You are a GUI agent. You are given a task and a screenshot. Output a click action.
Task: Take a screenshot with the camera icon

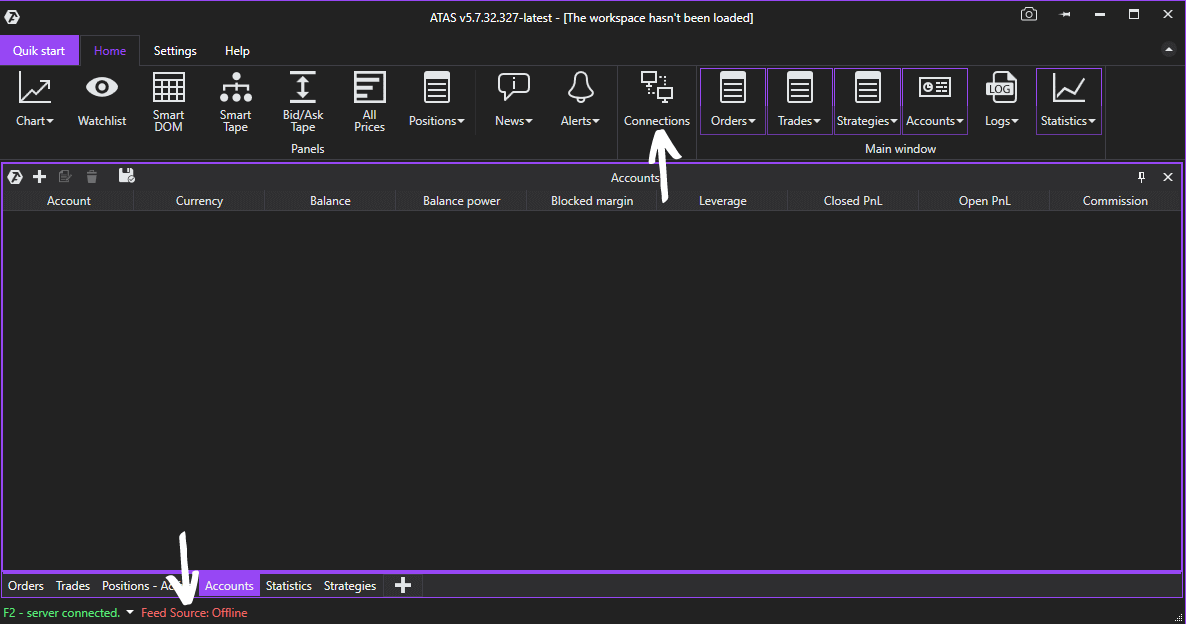[x=1028, y=15]
